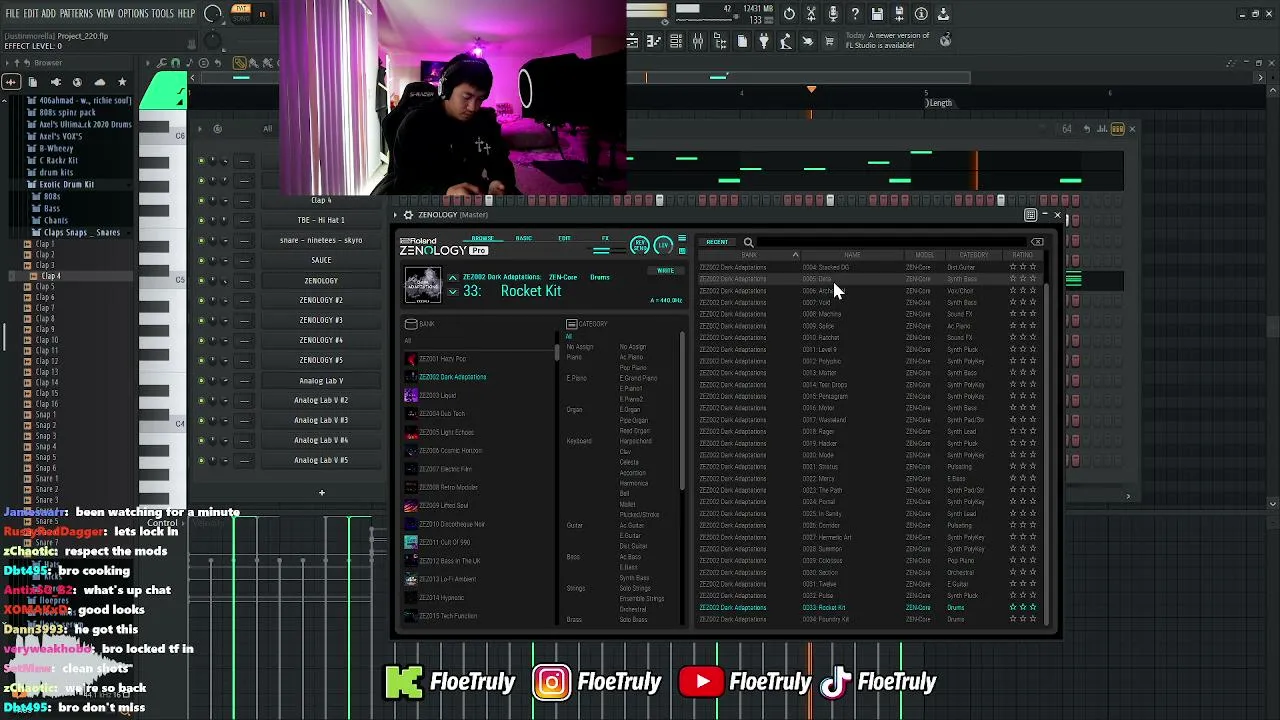Image resolution: width=1280 pixels, height=720 pixels.
Task: Pause playback with the transport pause button
Action: click(x=263, y=14)
